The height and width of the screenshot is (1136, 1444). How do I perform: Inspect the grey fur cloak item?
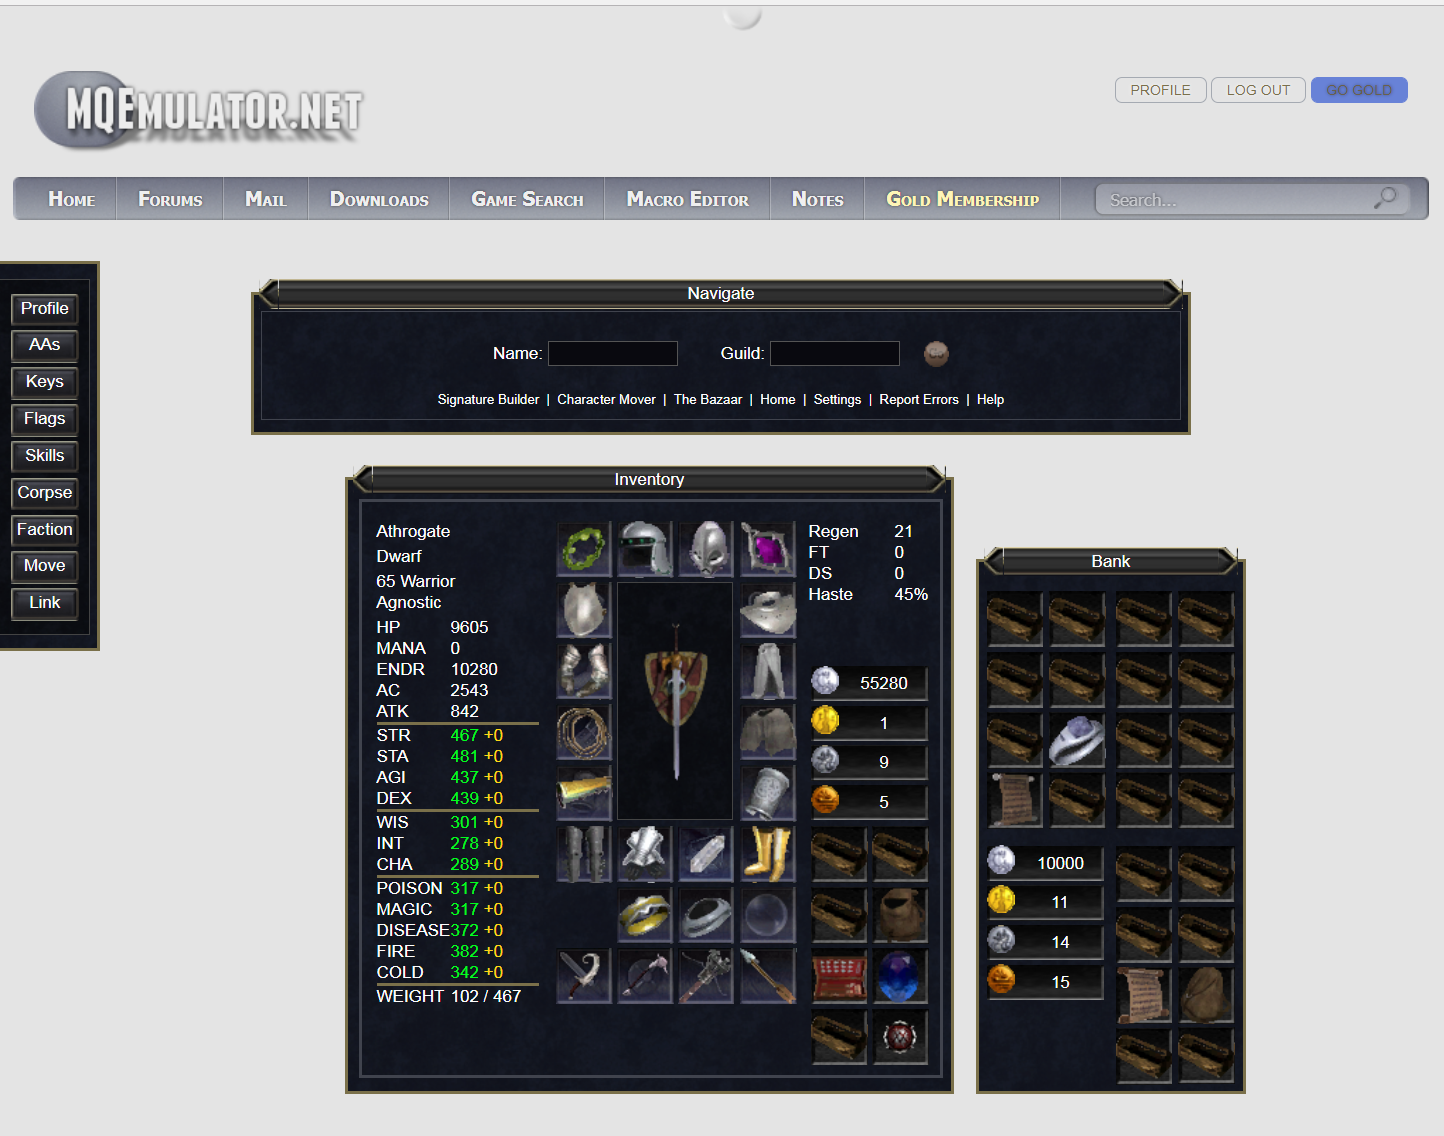(x=768, y=732)
